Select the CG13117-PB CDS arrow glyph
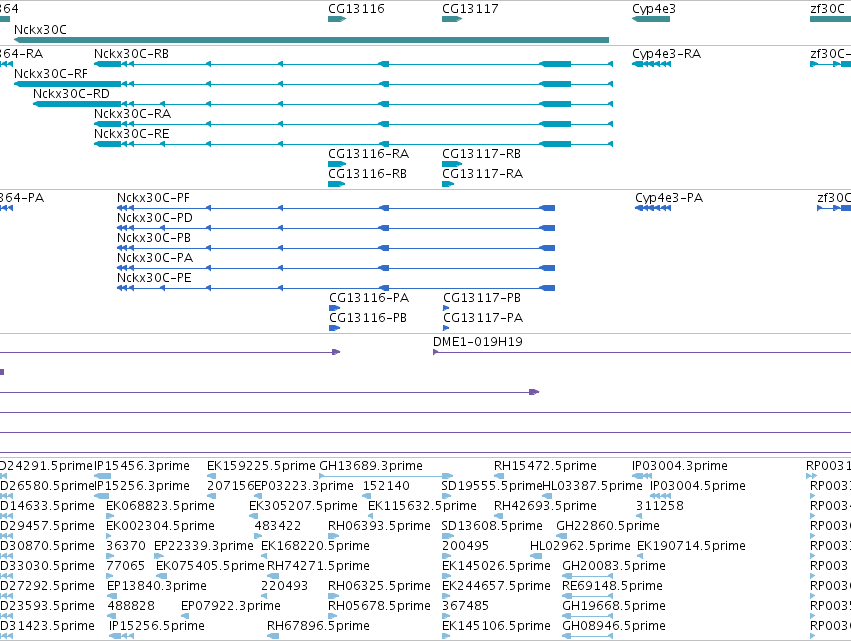This screenshot has height=641, width=851. coord(446,308)
